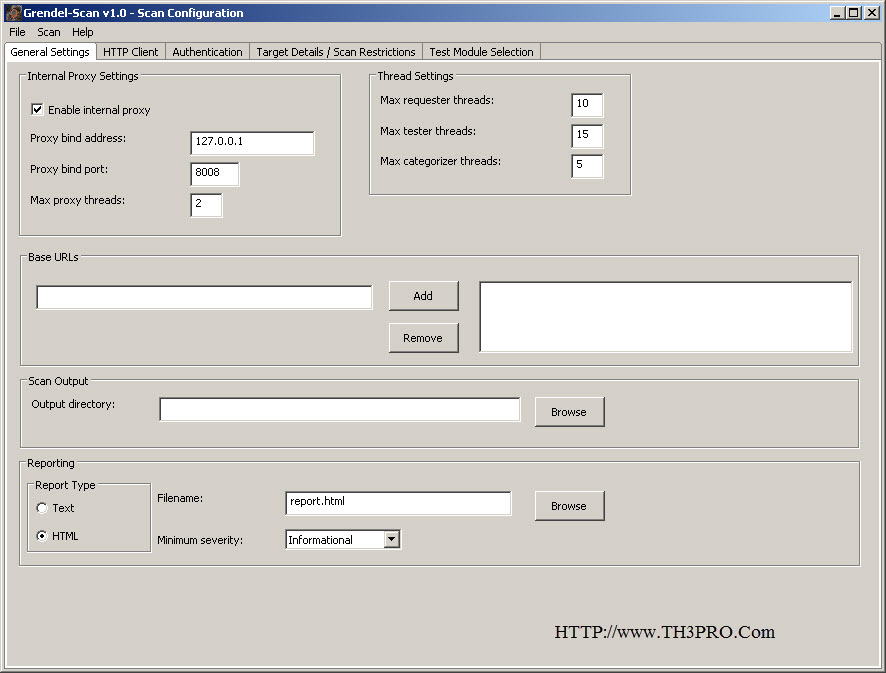Select the HTML report type

coord(42,536)
